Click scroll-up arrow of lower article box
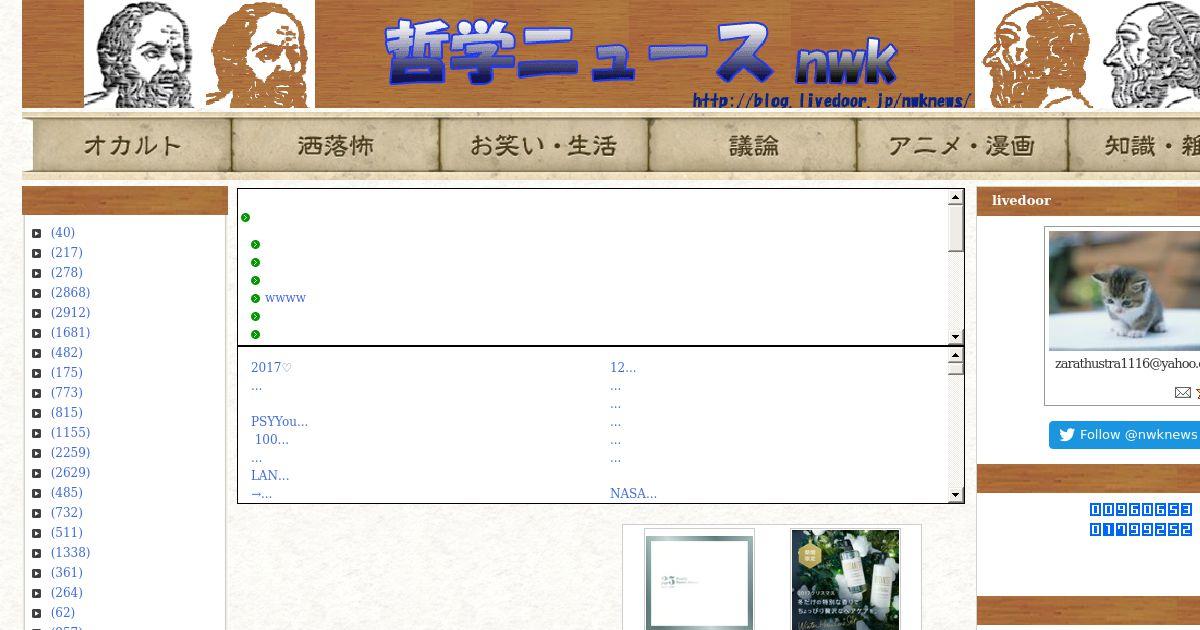 coord(955,355)
